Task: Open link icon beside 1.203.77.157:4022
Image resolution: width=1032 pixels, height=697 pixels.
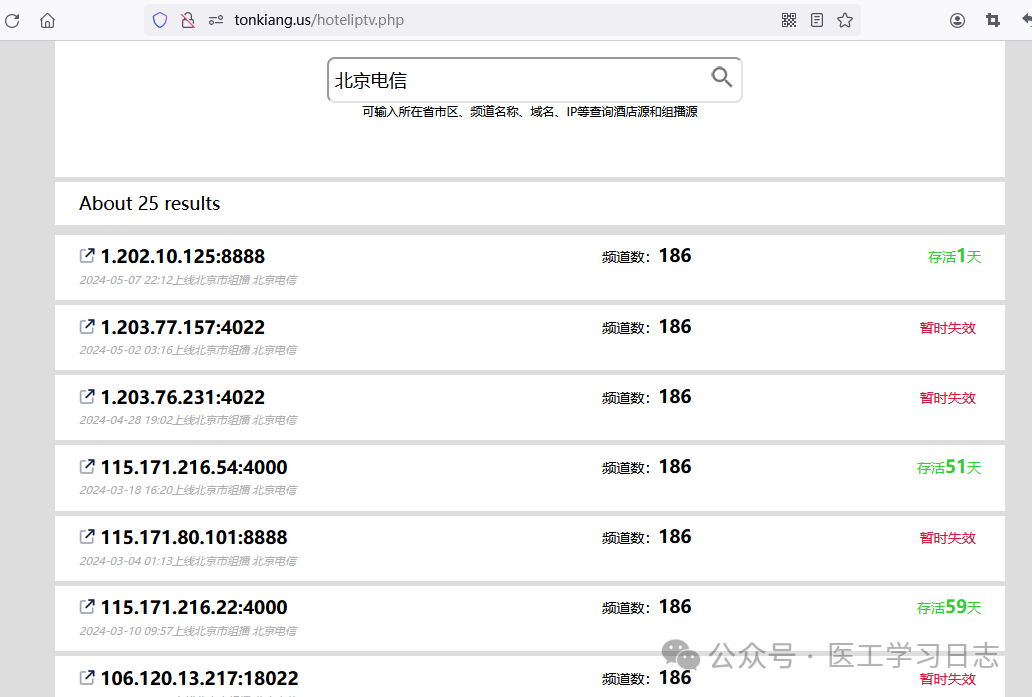Action: (x=87, y=326)
